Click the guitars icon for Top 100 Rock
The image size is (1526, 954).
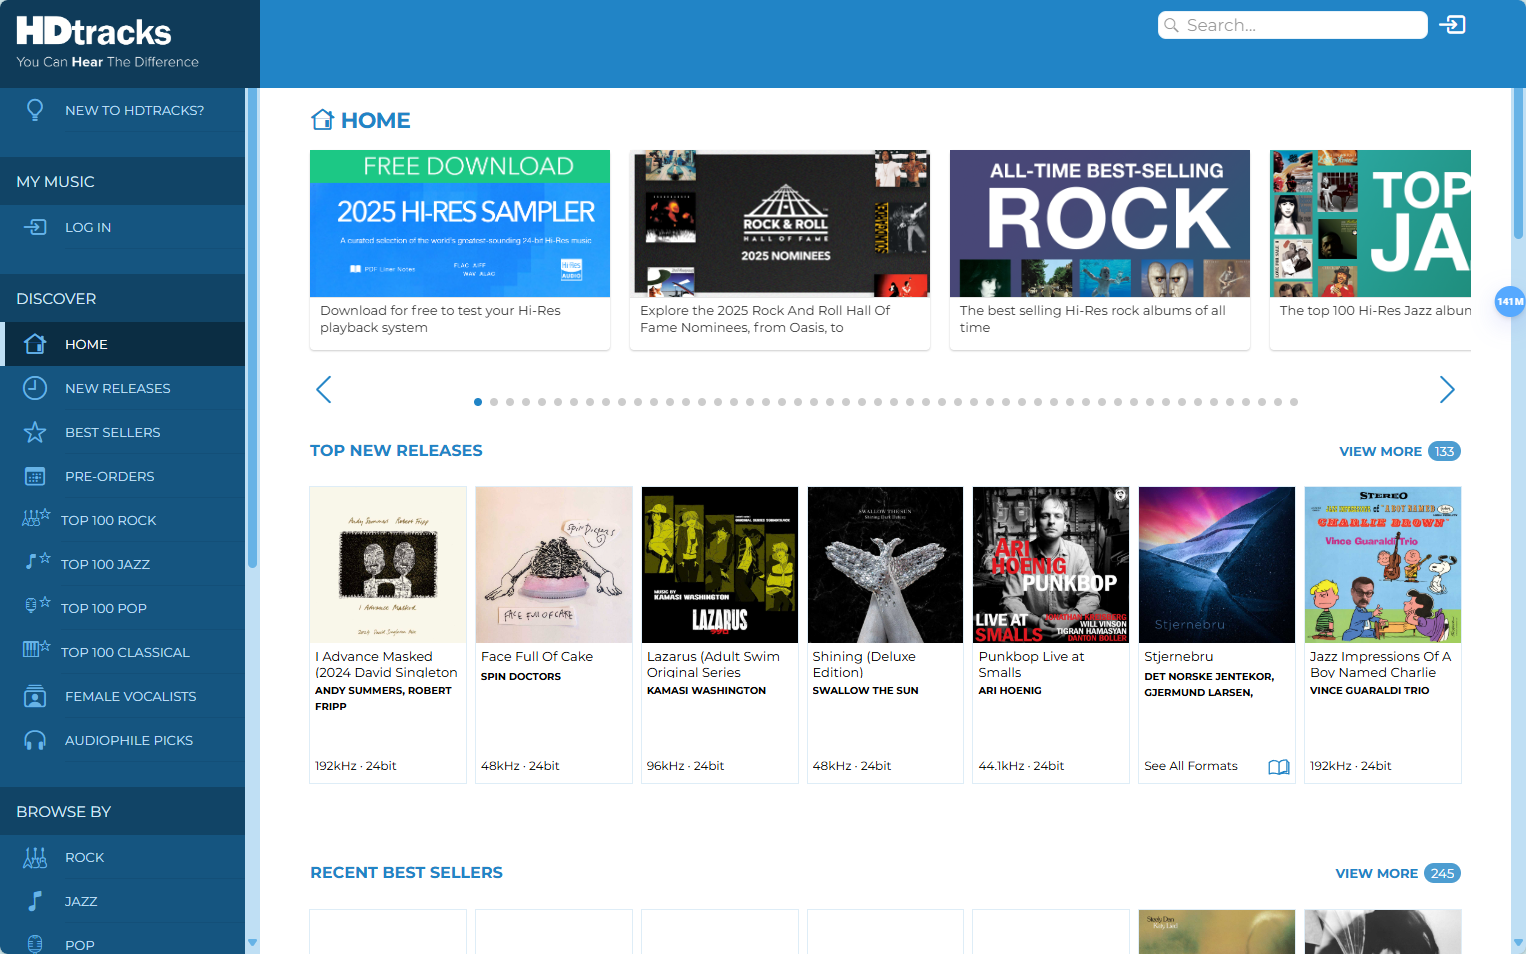36,518
